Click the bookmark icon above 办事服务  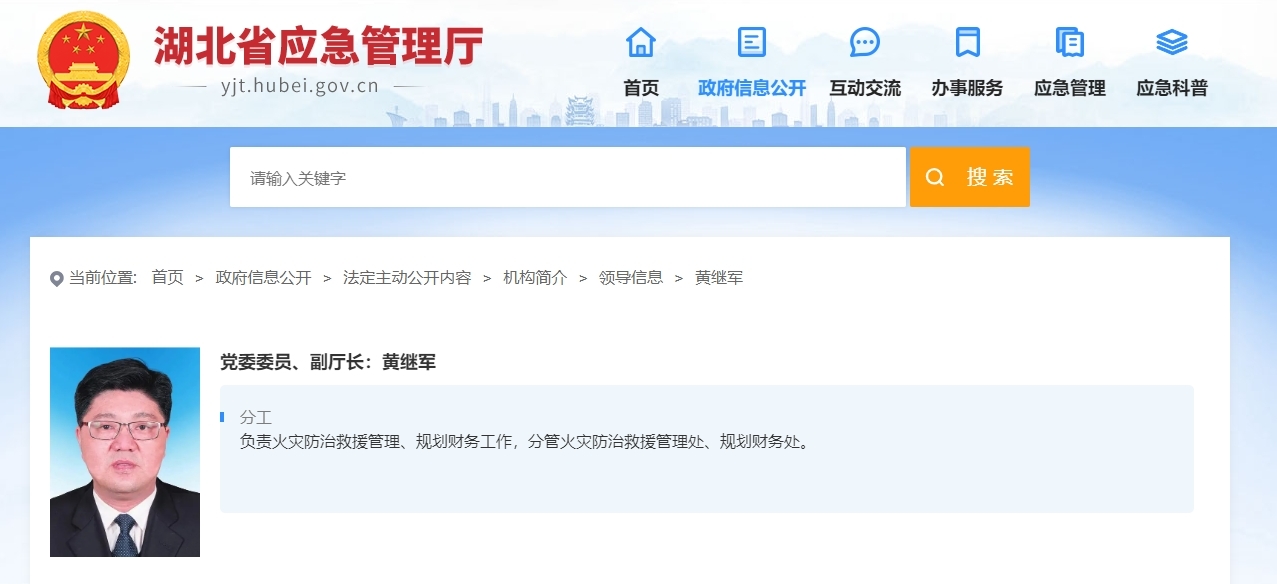(967, 42)
